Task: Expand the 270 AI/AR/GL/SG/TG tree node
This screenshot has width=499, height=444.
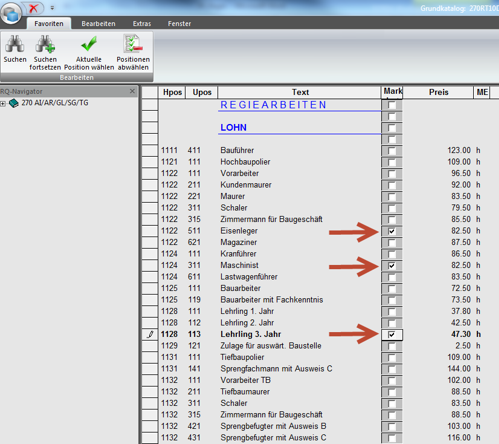Action: 3,104
